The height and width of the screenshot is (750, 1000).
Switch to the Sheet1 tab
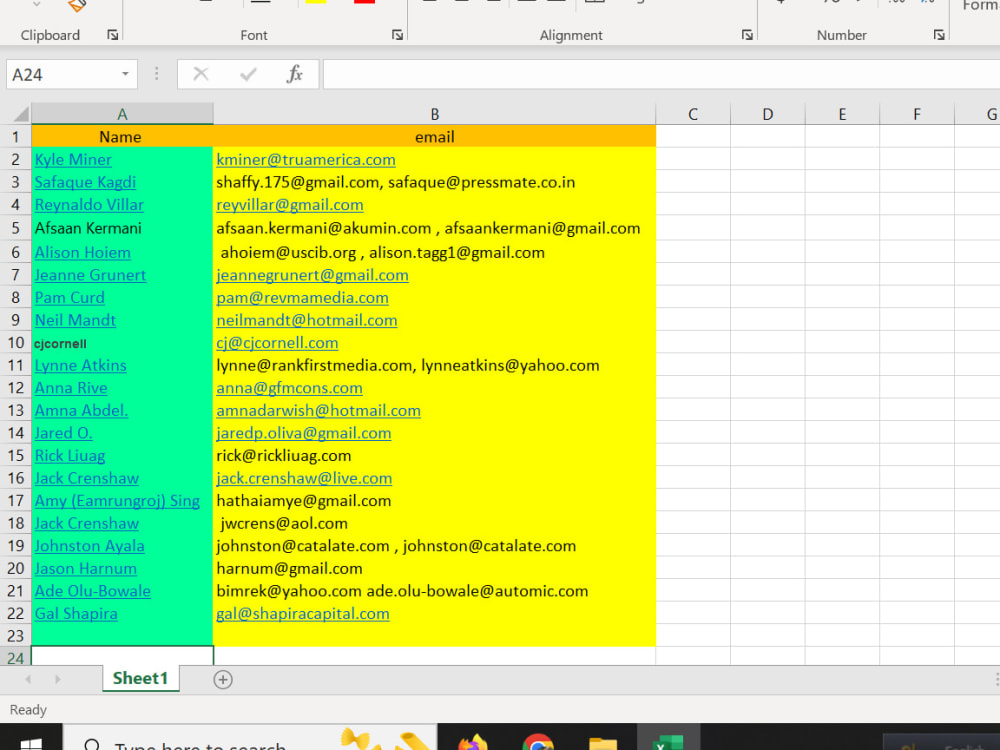(x=140, y=679)
